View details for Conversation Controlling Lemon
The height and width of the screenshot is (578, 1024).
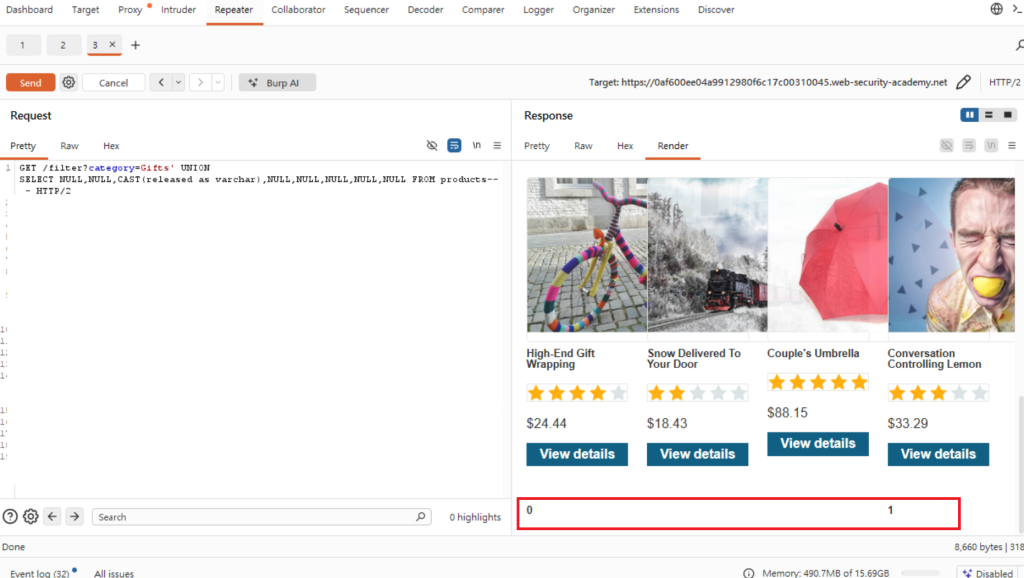point(938,454)
